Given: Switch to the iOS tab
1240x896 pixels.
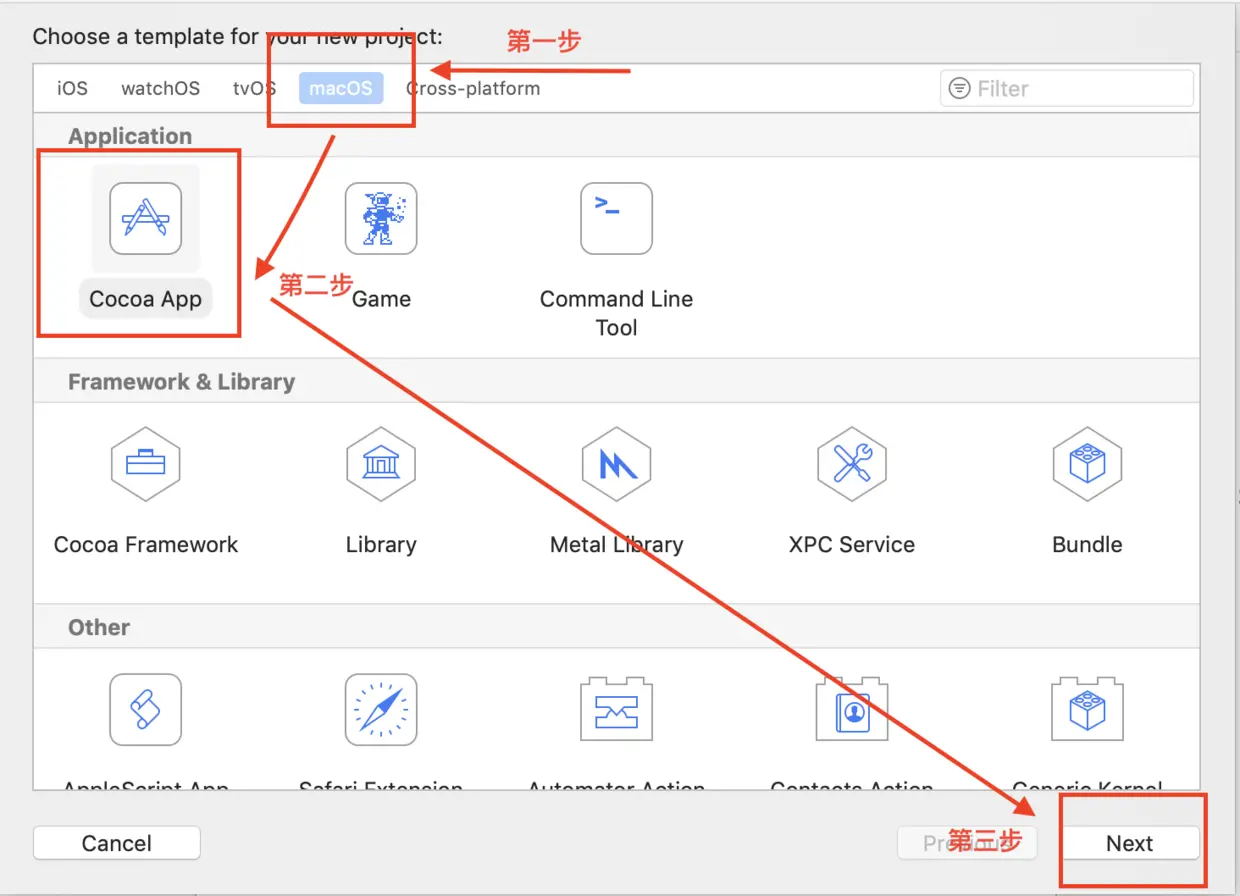Looking at the screenshot, I should (72, 88).
